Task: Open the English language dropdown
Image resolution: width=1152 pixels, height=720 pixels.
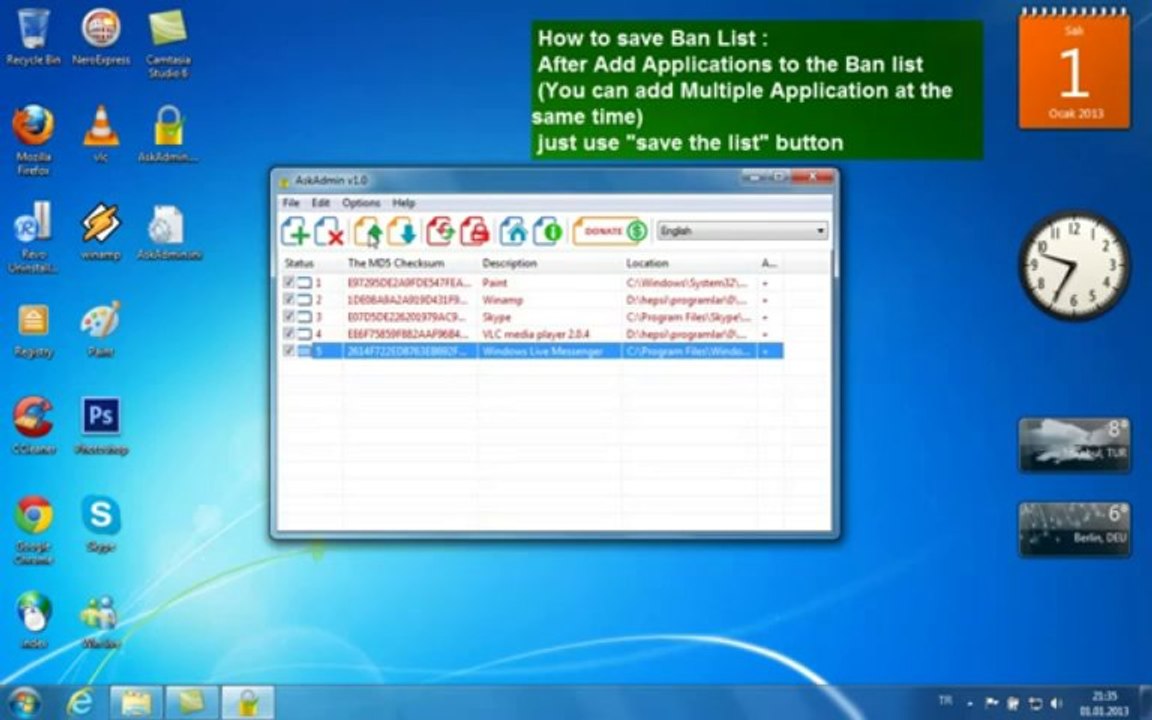Action: pyautogui.click(x=742, y=231)
